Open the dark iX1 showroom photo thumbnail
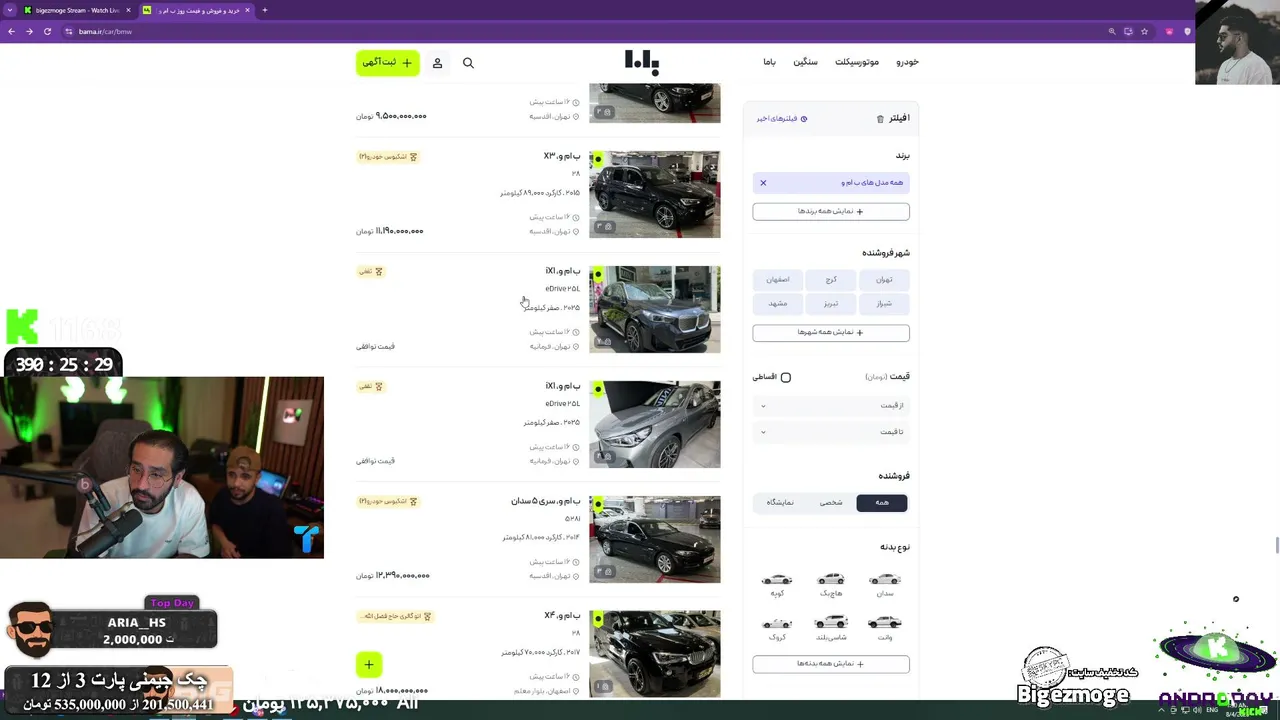 point(654,309)
